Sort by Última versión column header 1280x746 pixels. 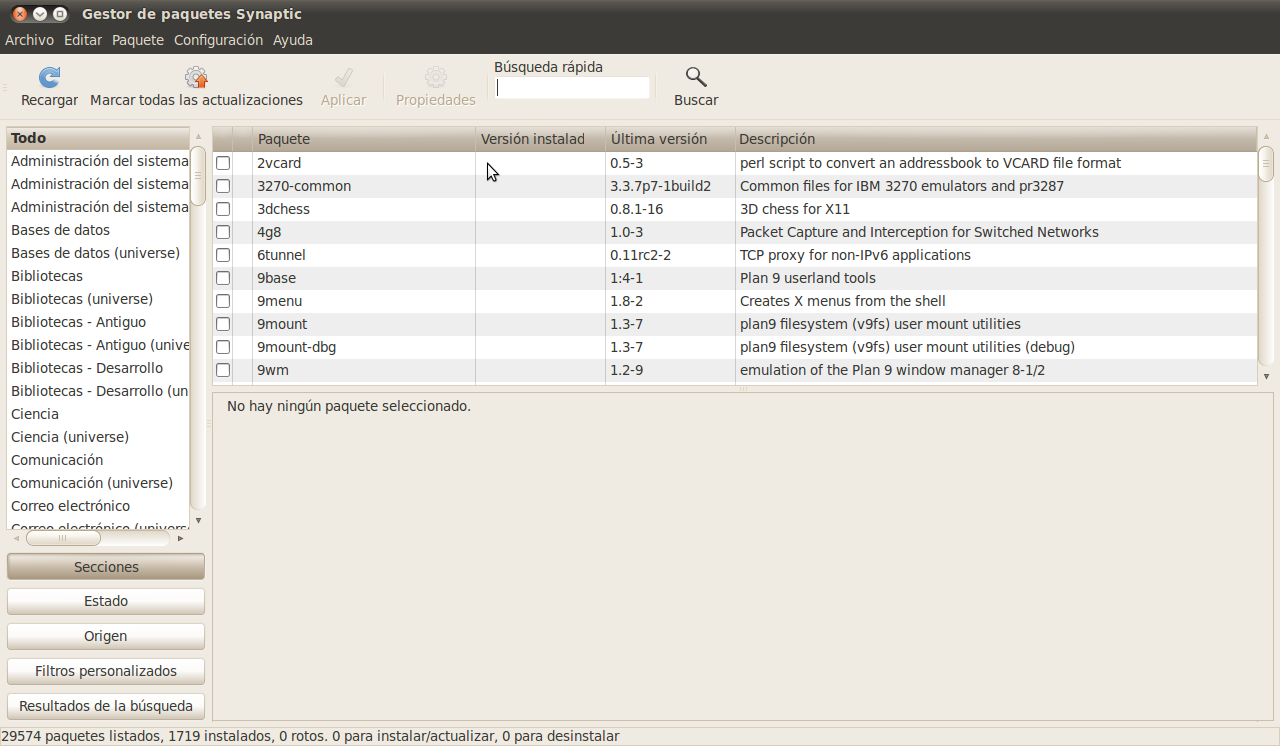point(670,139)
